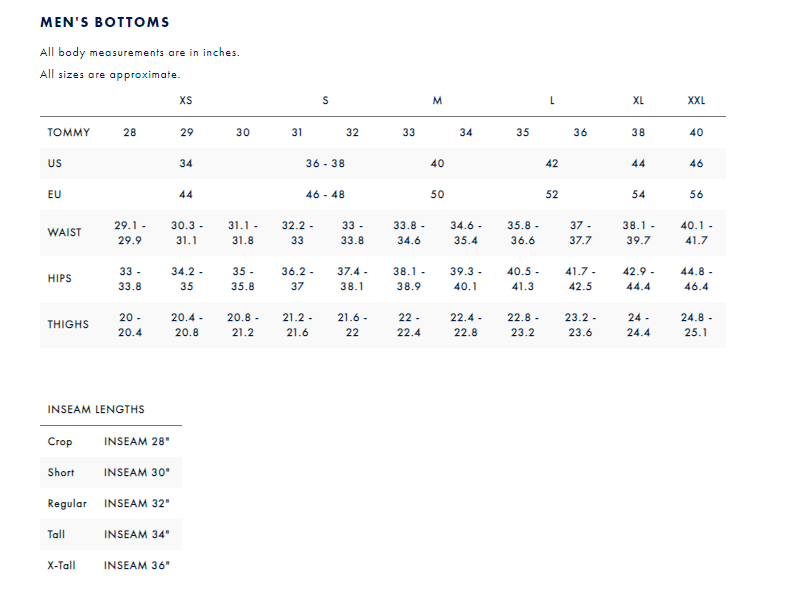This screenshot has height=599, width=795.
Task: Click the EU size "46 - 48" cell
Action: (325, 195)
